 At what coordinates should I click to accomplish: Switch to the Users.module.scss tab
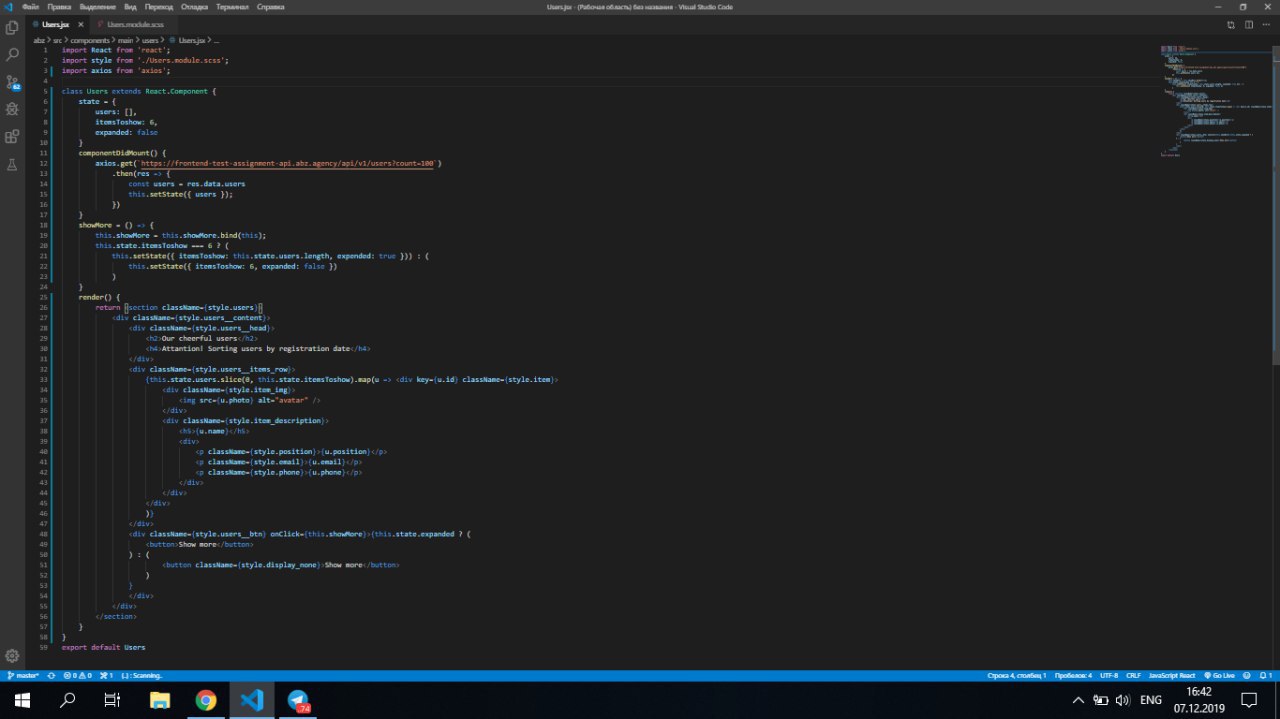coord(135,23)
